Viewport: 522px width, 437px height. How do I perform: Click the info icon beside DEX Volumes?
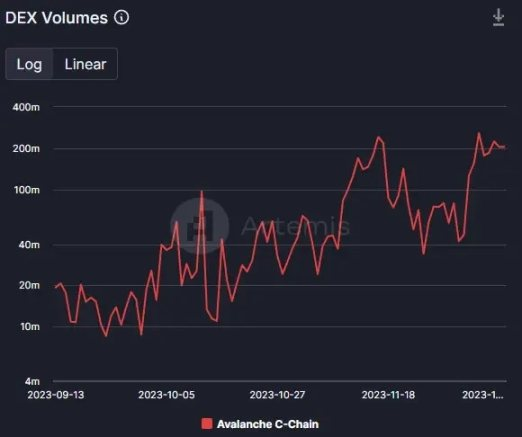pos(121,17)
